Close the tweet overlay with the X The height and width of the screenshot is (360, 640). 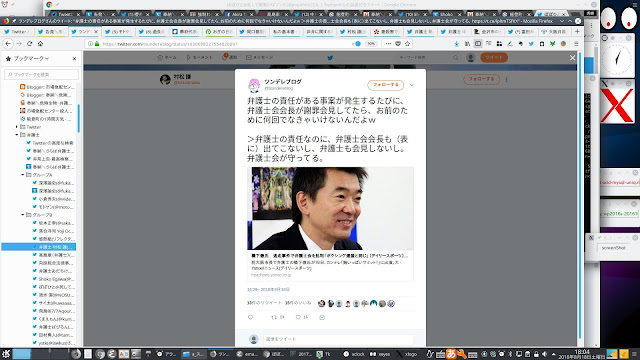pyautogui.click(x=572, y=58)
